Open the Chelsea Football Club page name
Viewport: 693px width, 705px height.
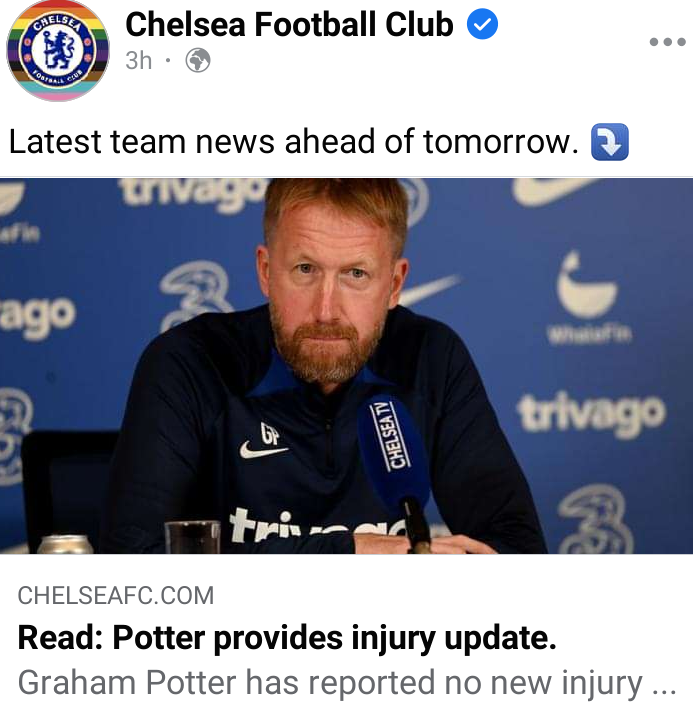tap(289, 24)
